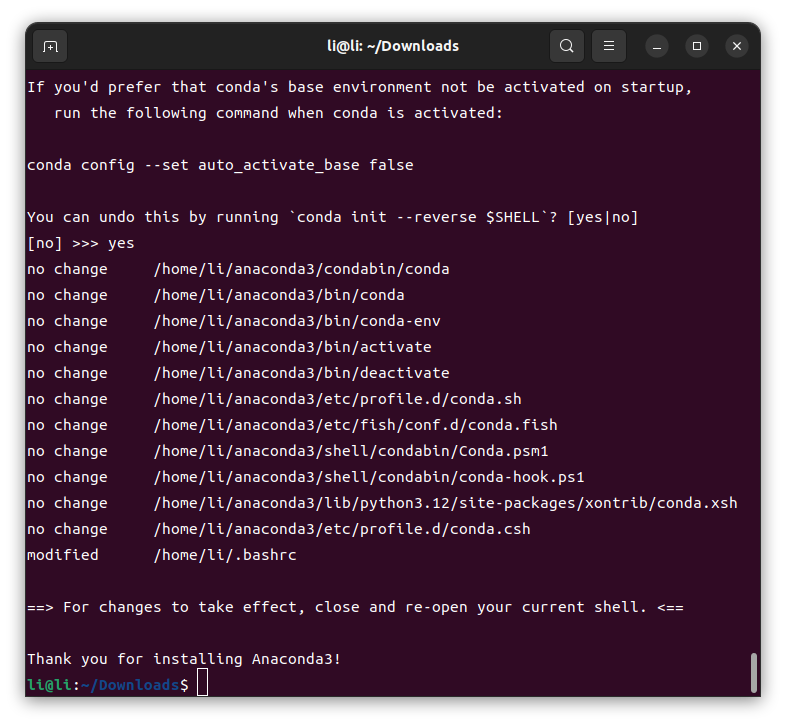Close the terminal window
The height and width of the screenshot is (725, 786).
(737, 46)
